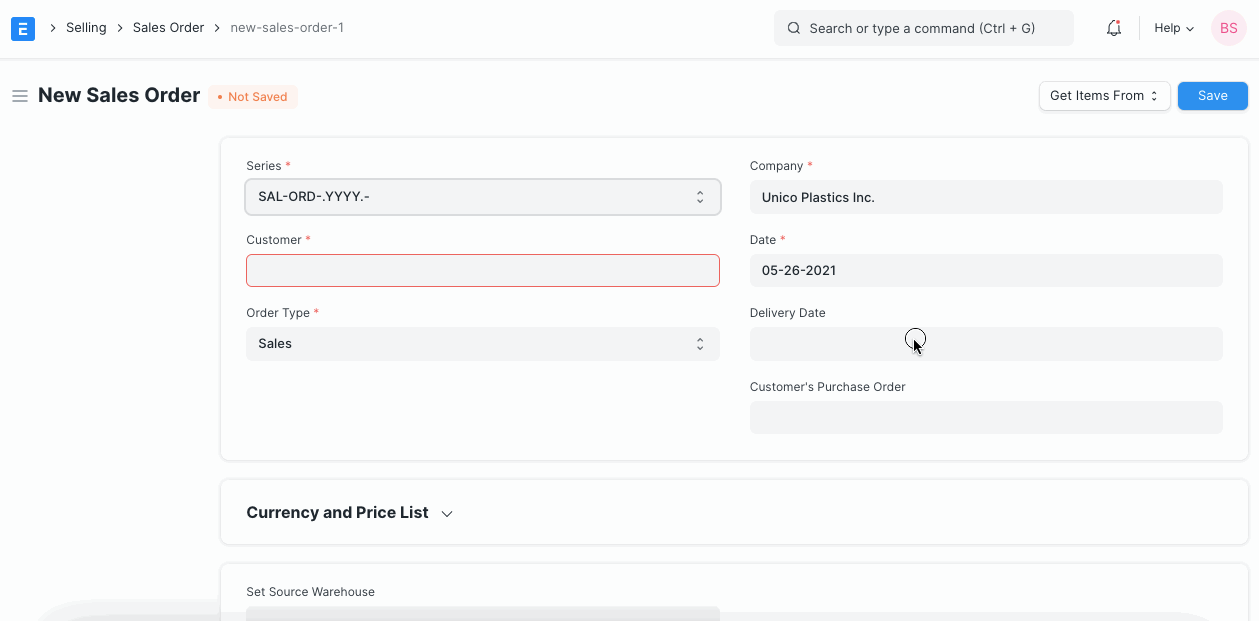Viewport: 1259px width, 621px height.
Task: Navigate to Selling via breadcrumb
Action: coord(86,27)
